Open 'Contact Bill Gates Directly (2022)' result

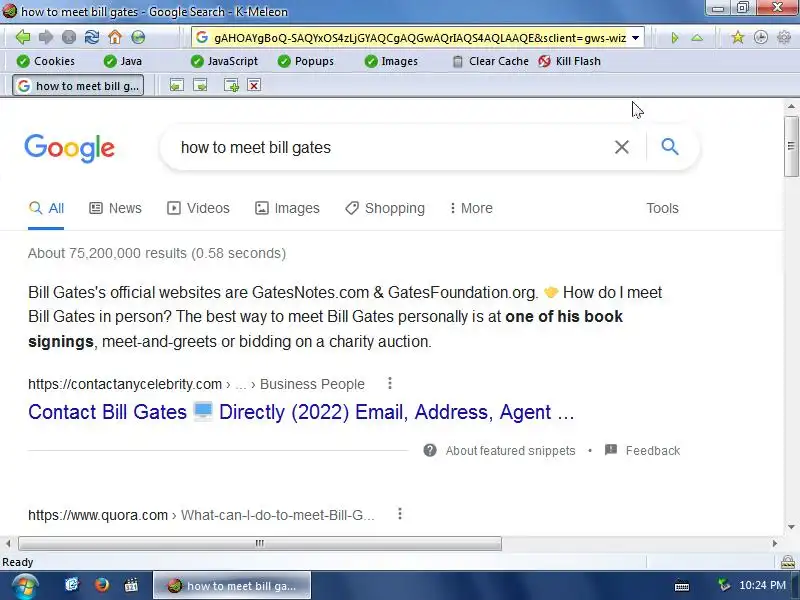(301, 412)
